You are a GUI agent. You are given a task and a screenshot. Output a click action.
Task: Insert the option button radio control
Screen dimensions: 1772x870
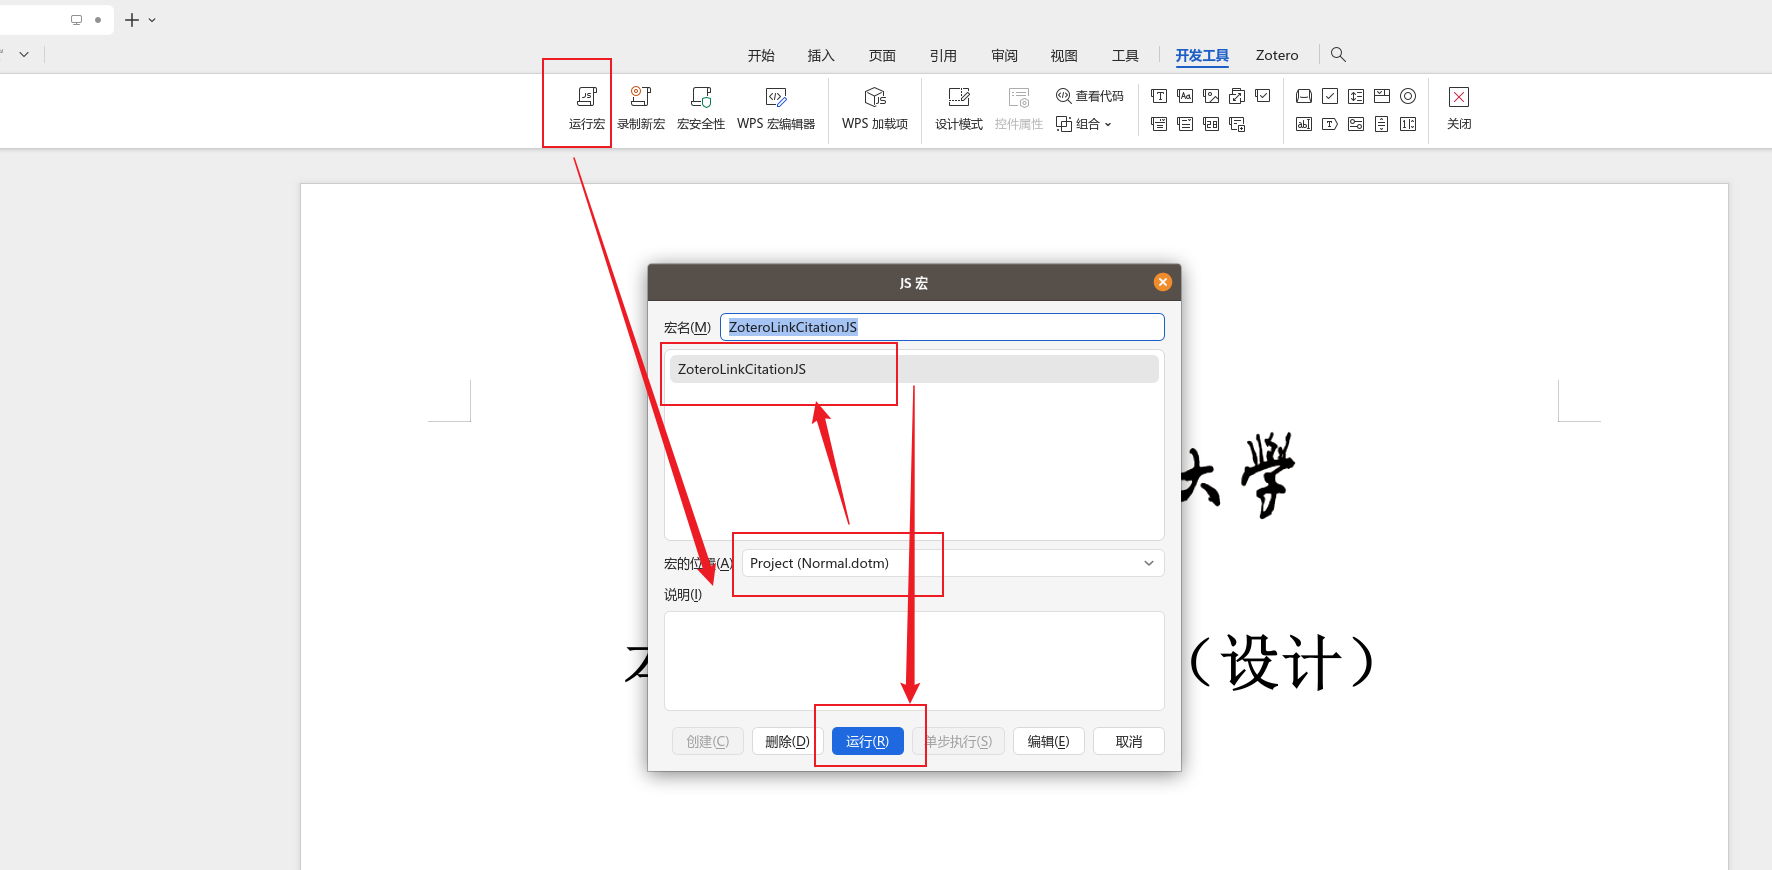[x=1408, y=96]
